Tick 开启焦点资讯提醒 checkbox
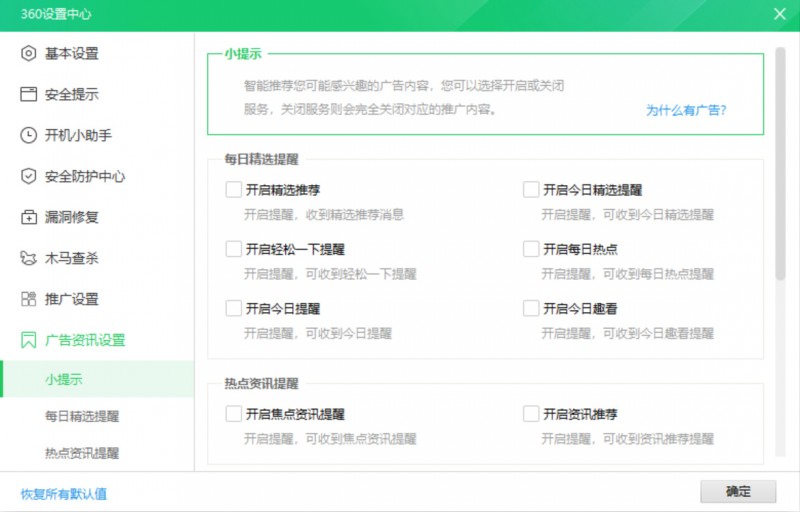The width and height of the screenshot is (800, 512). pyautogui.click(x=234, y=414)
